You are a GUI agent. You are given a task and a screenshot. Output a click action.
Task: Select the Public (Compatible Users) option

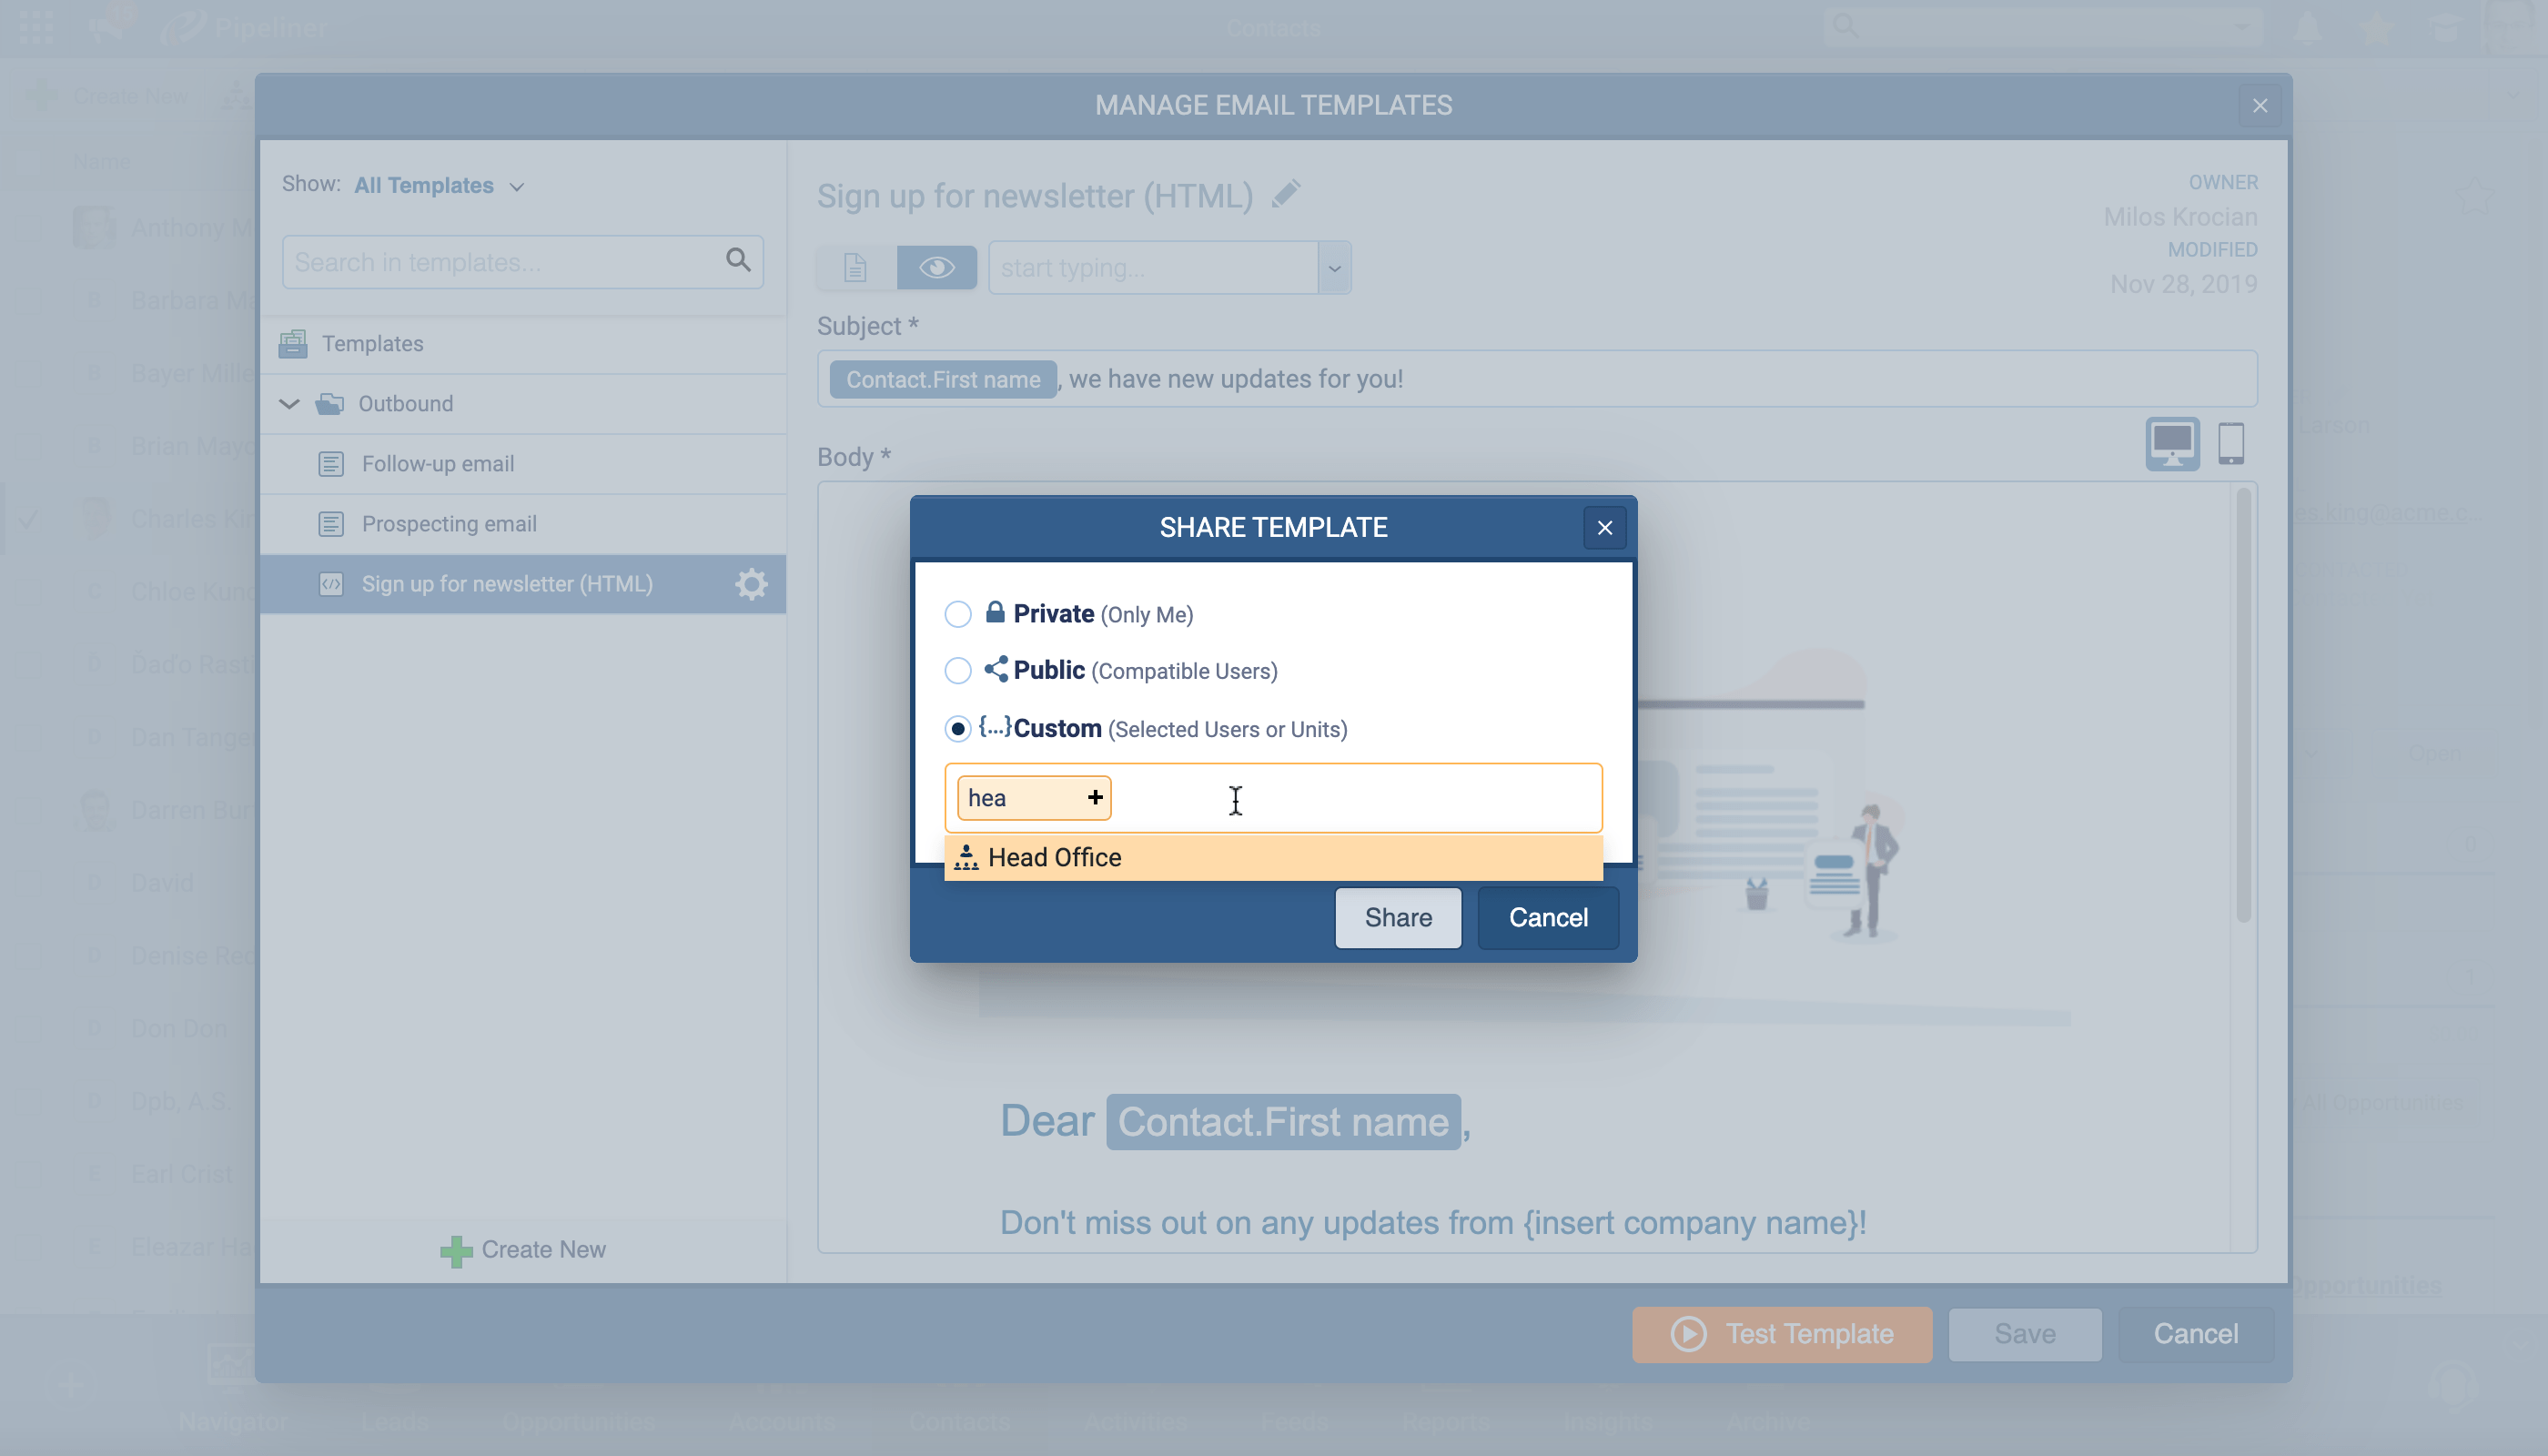coord(957,670)
